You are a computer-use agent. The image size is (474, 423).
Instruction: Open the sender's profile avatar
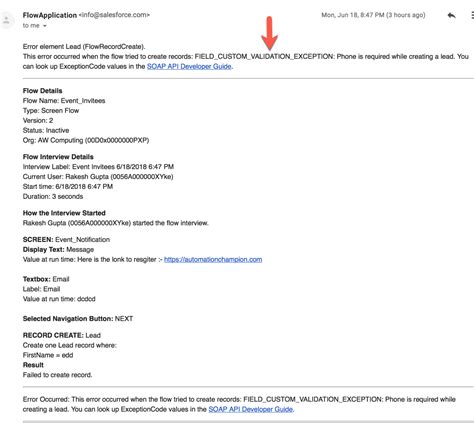(6, 20)
